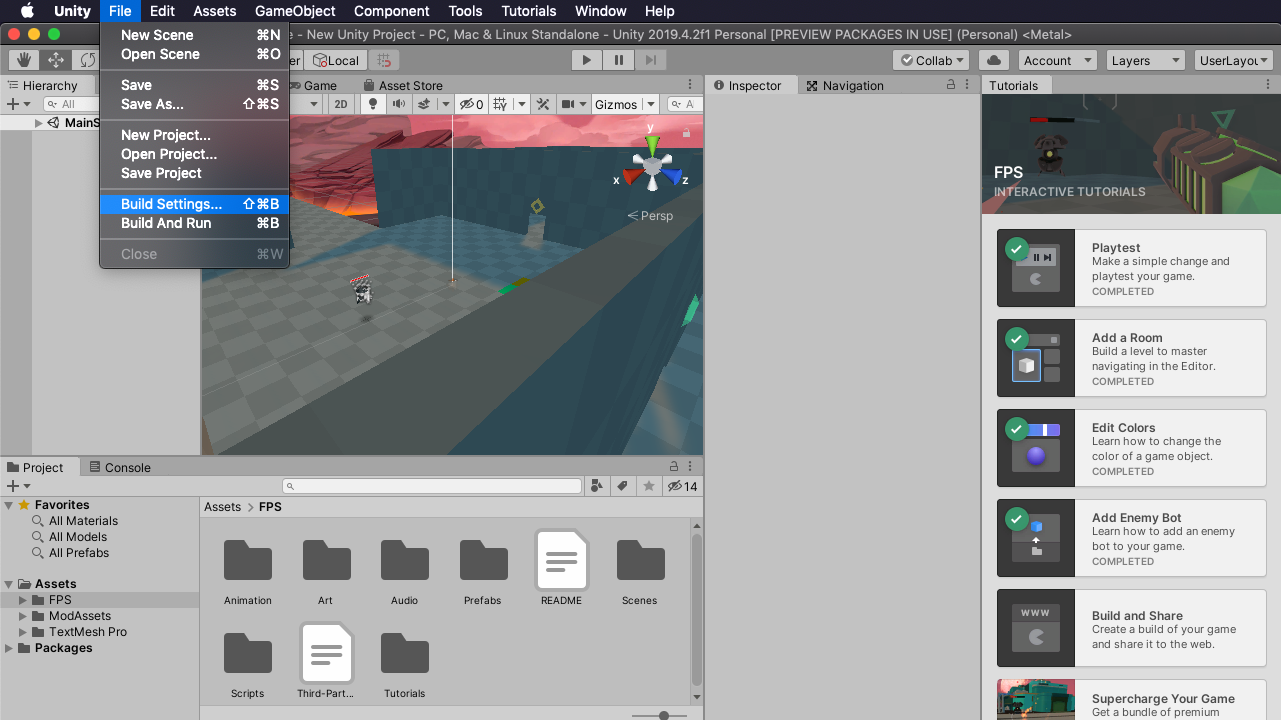Open the Layers dropdown
1281x720 pixels.
[1144, 60]
